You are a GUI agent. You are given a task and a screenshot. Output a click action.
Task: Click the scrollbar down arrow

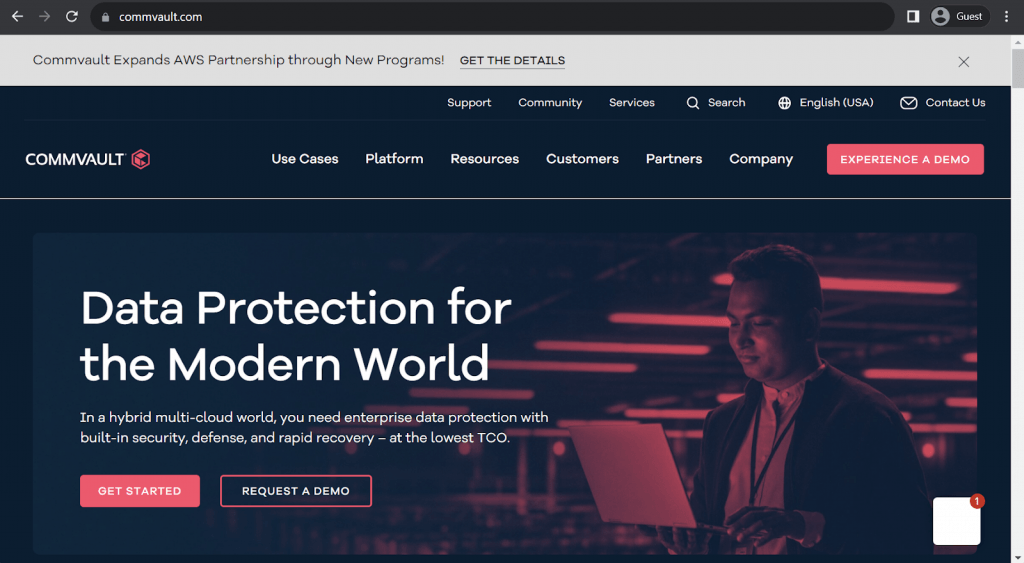pyautogui.click(x=1017, y=557)
